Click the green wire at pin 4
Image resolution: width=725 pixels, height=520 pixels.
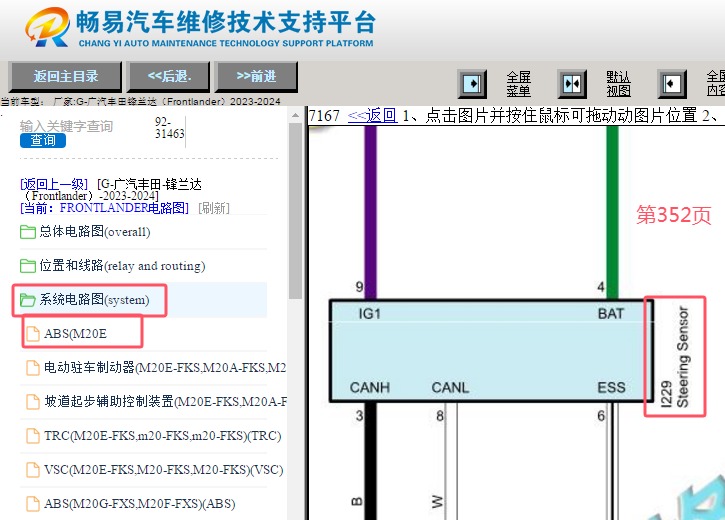(612, 213)
